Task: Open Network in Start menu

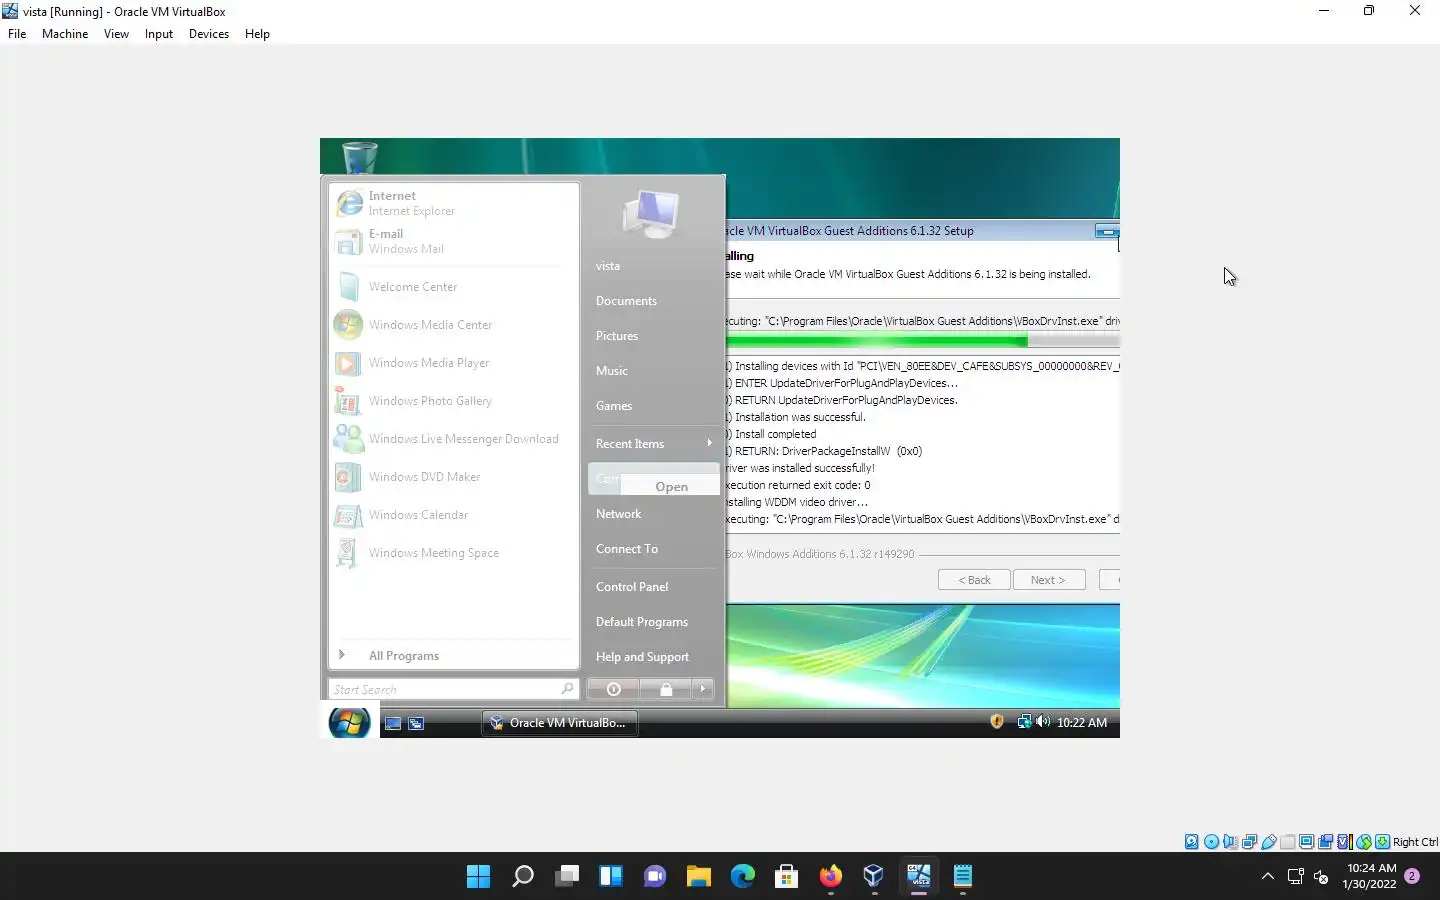Action: tap(619, 514)
